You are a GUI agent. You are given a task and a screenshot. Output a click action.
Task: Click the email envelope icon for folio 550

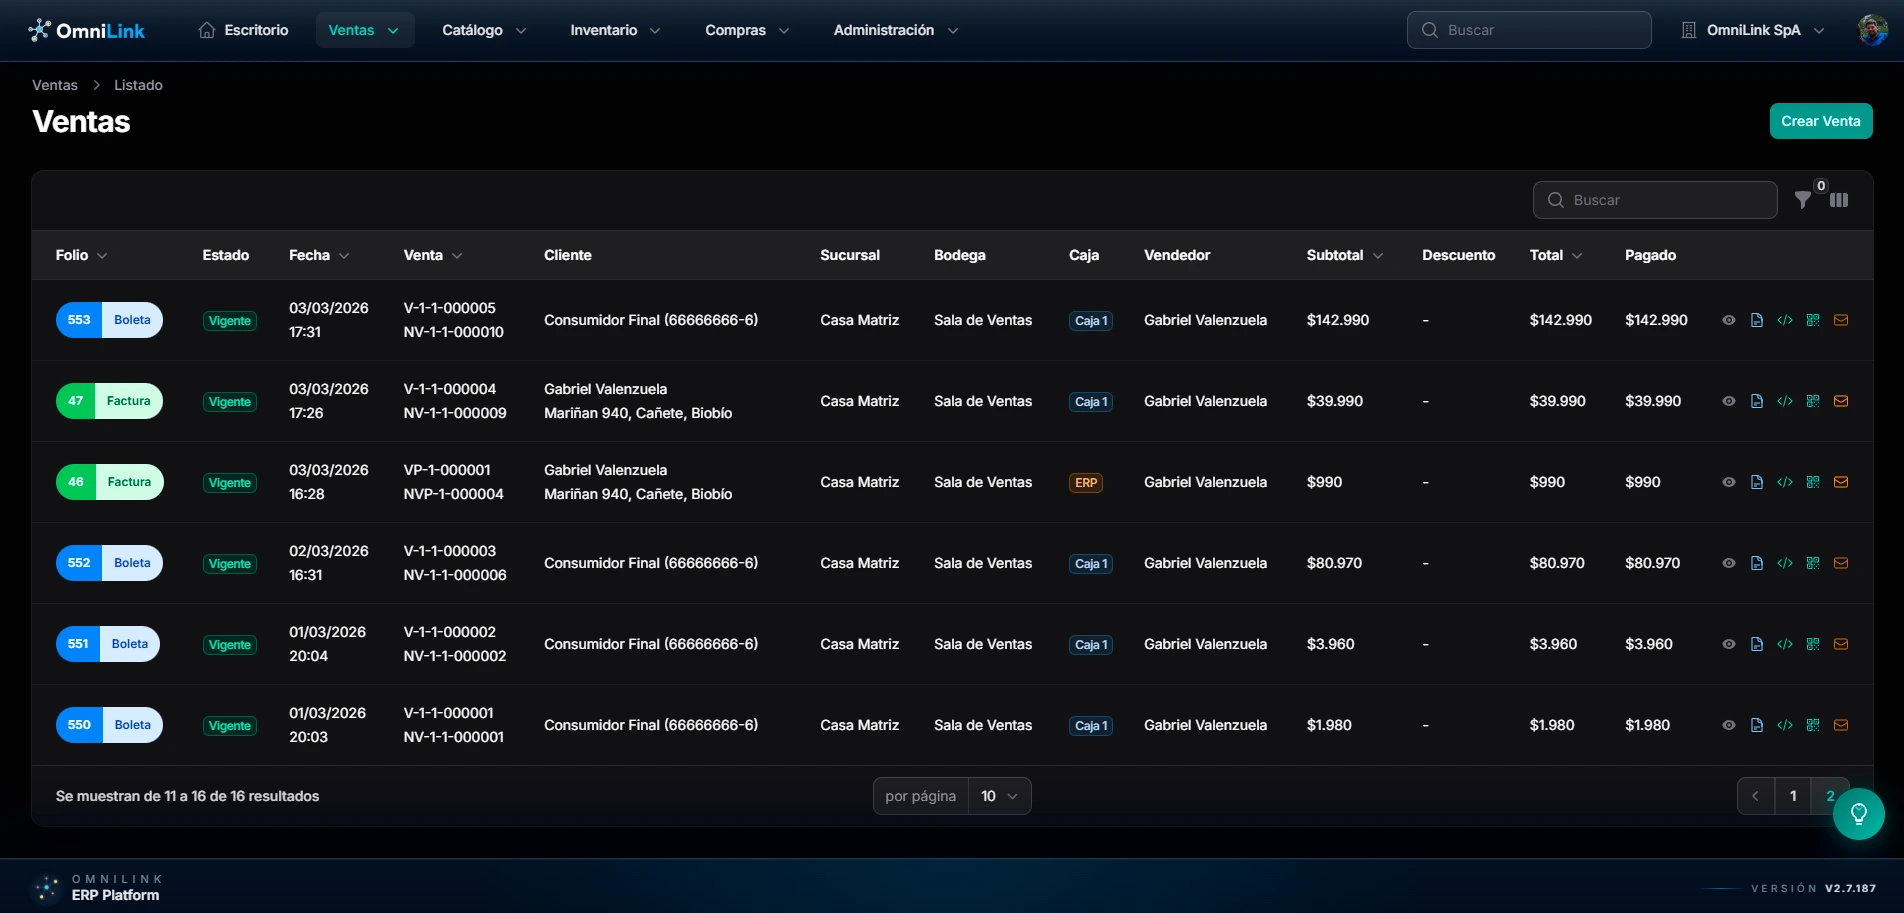tap(1841, 725)
